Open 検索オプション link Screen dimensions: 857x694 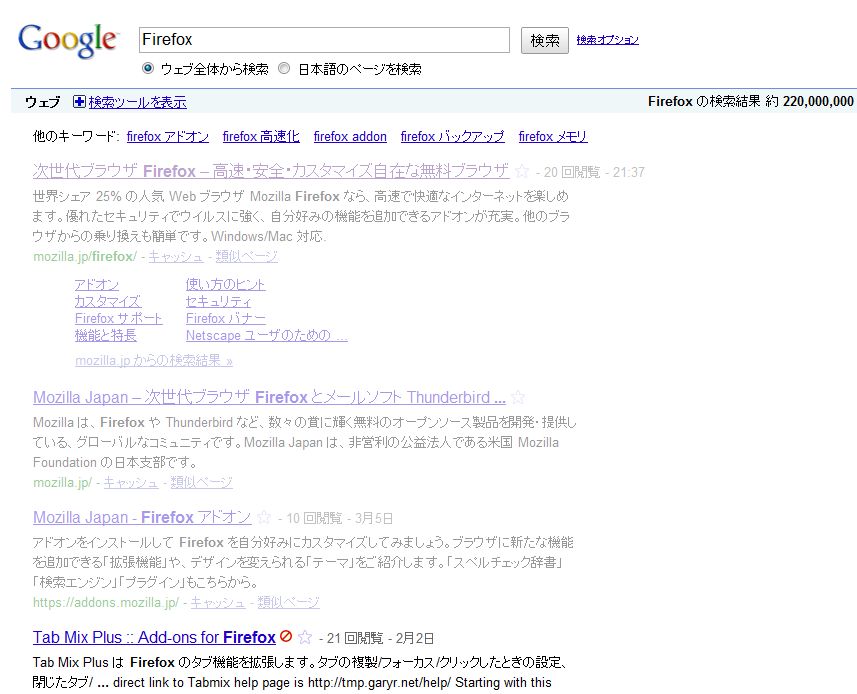click(607, 40)
